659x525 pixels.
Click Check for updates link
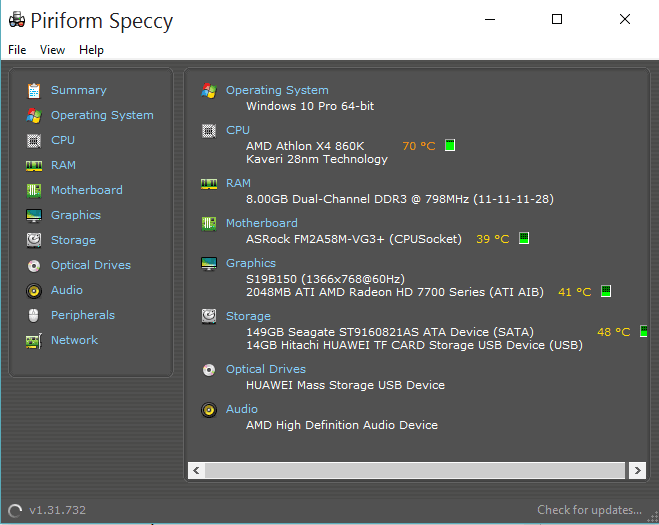589,510
